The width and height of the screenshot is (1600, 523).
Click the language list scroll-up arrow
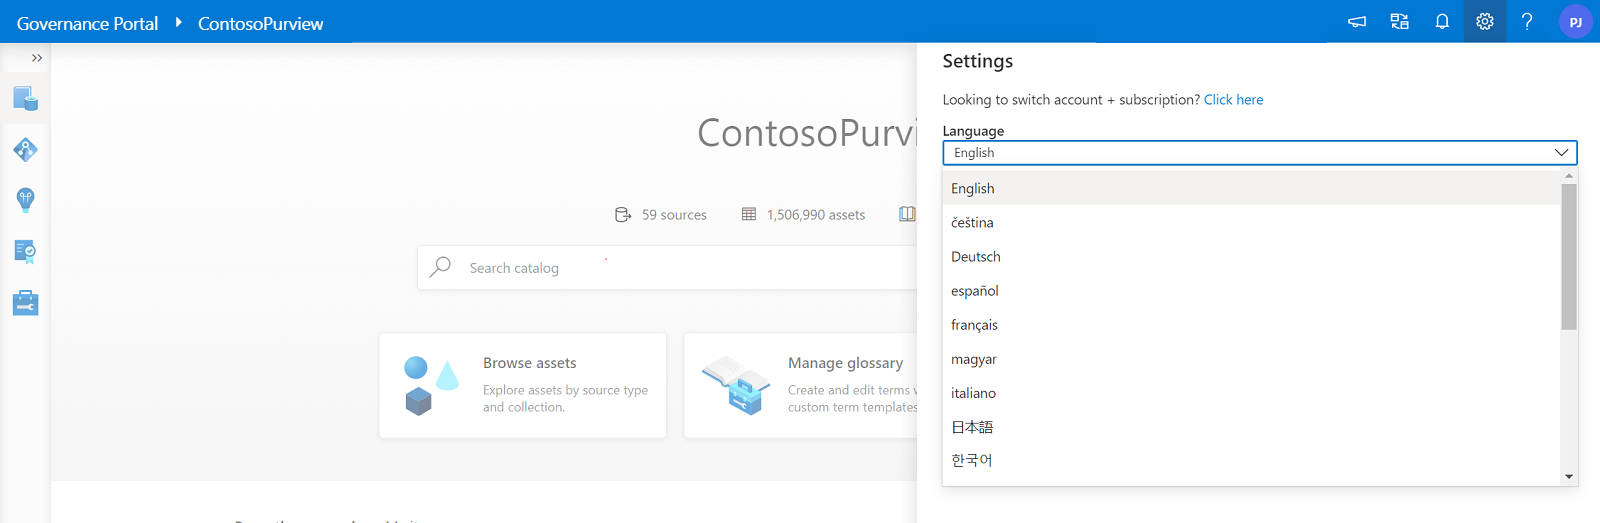pos(1569,176)
